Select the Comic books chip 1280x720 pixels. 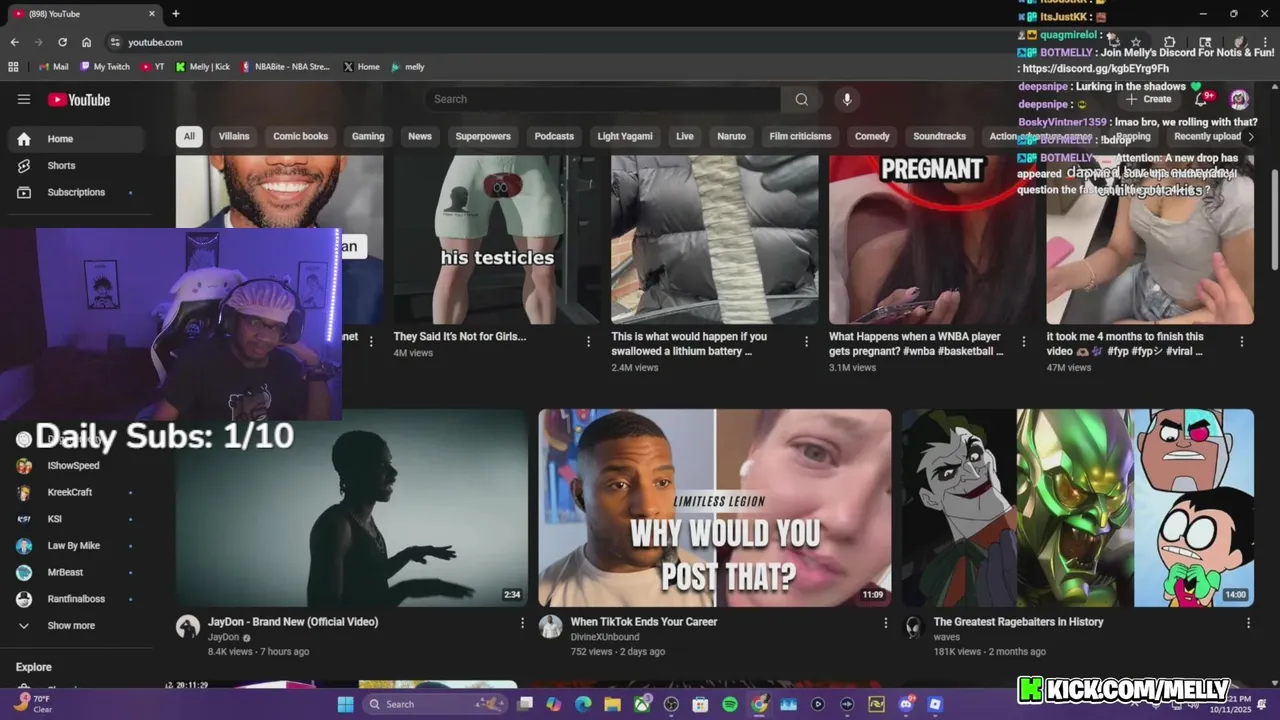[301, 136]
